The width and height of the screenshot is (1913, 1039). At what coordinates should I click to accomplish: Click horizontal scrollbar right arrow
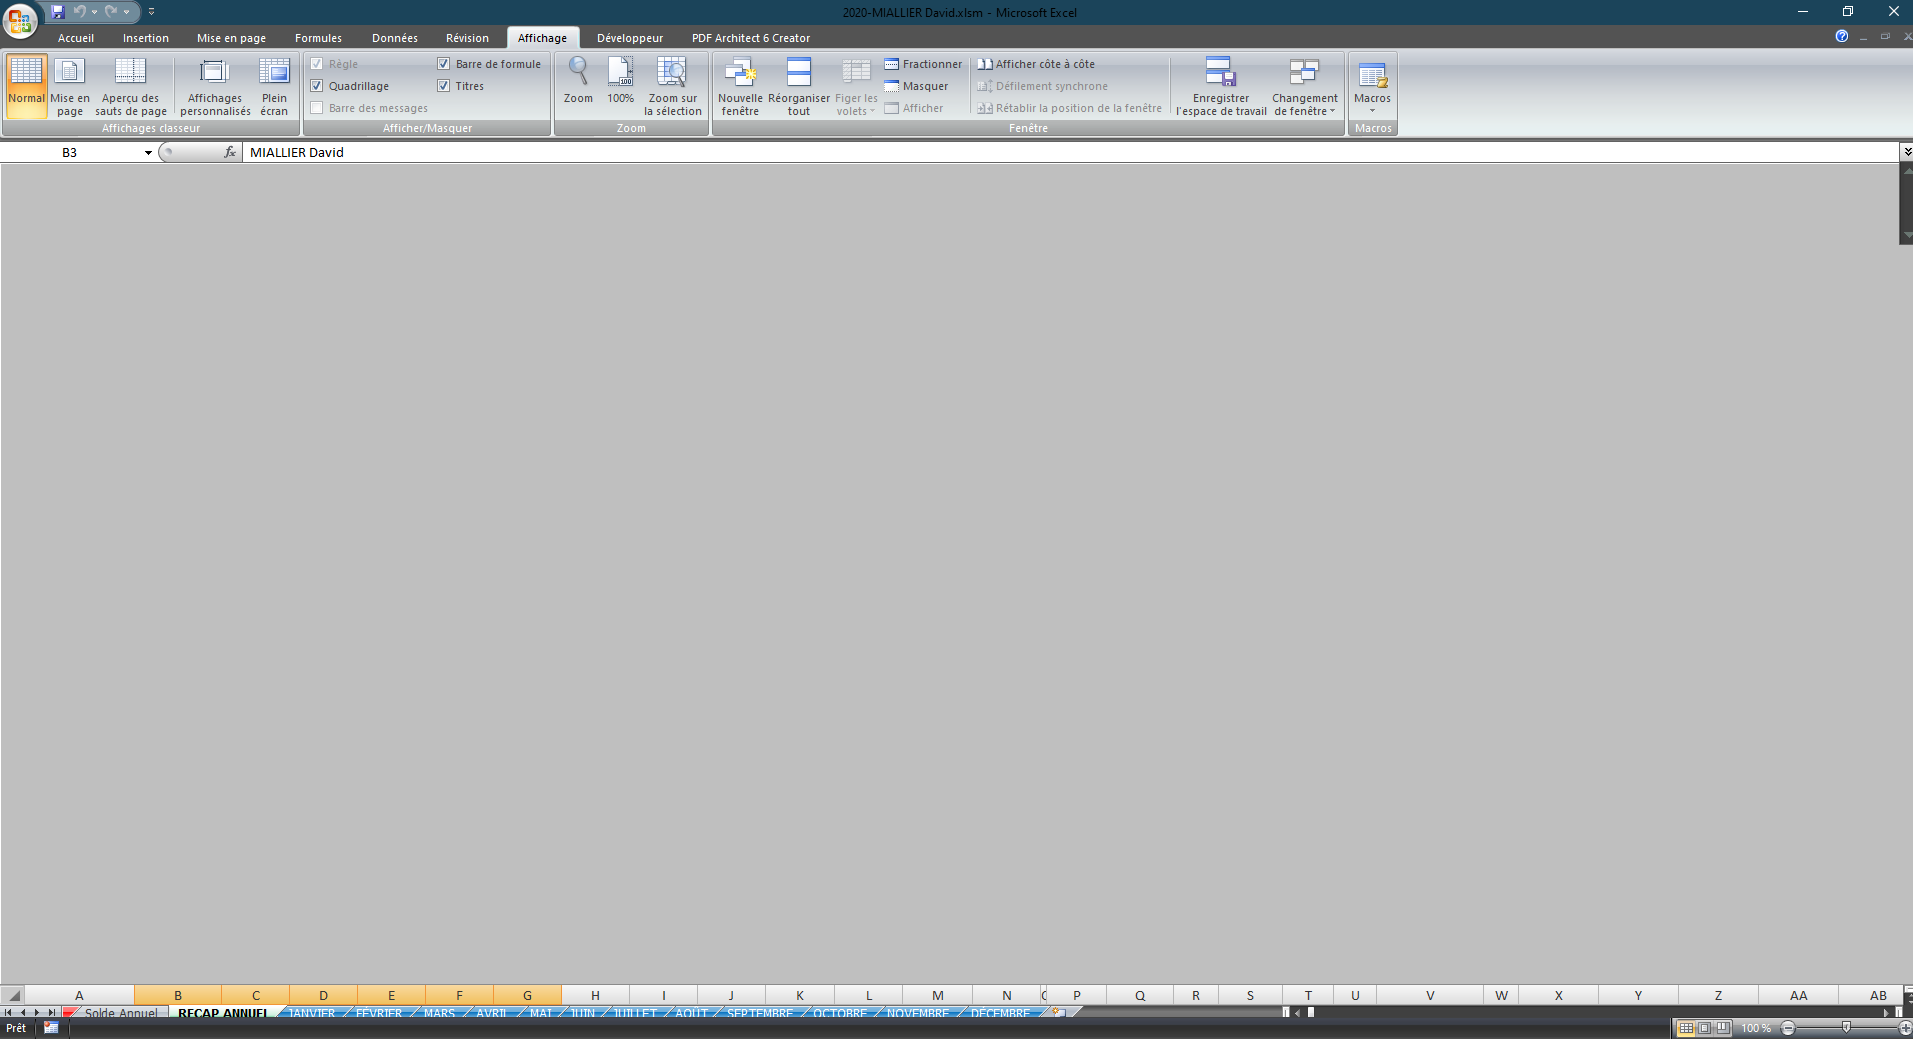(x=1886, y=1012)
